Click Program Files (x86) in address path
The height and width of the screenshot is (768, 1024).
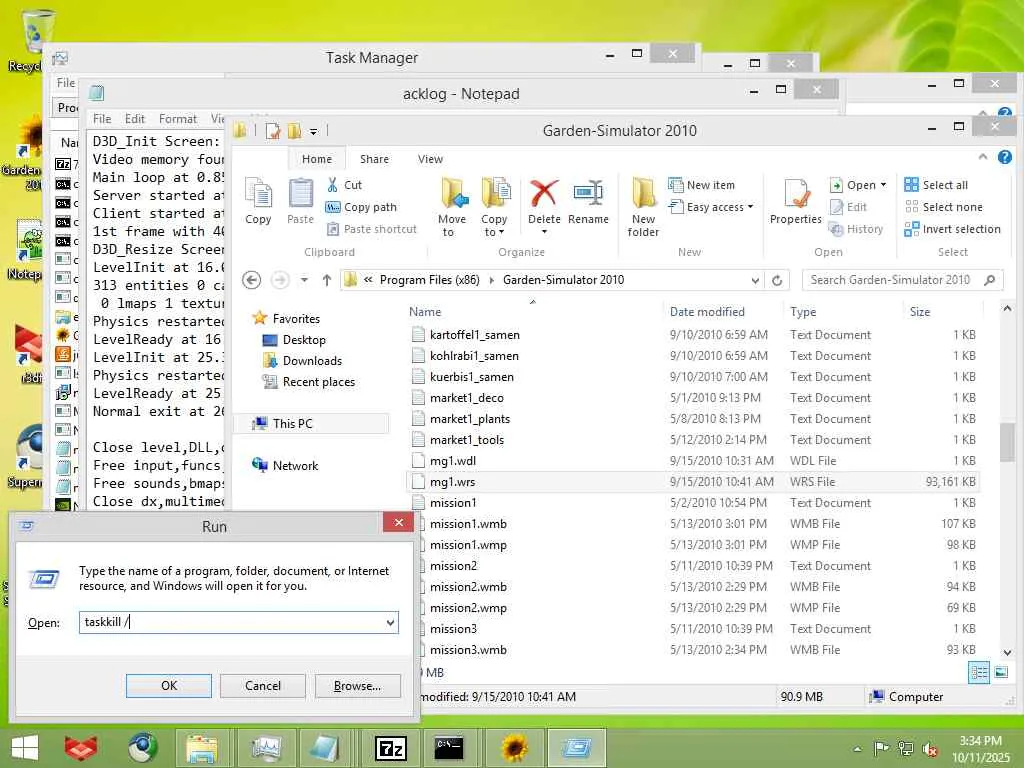(430, 280)
